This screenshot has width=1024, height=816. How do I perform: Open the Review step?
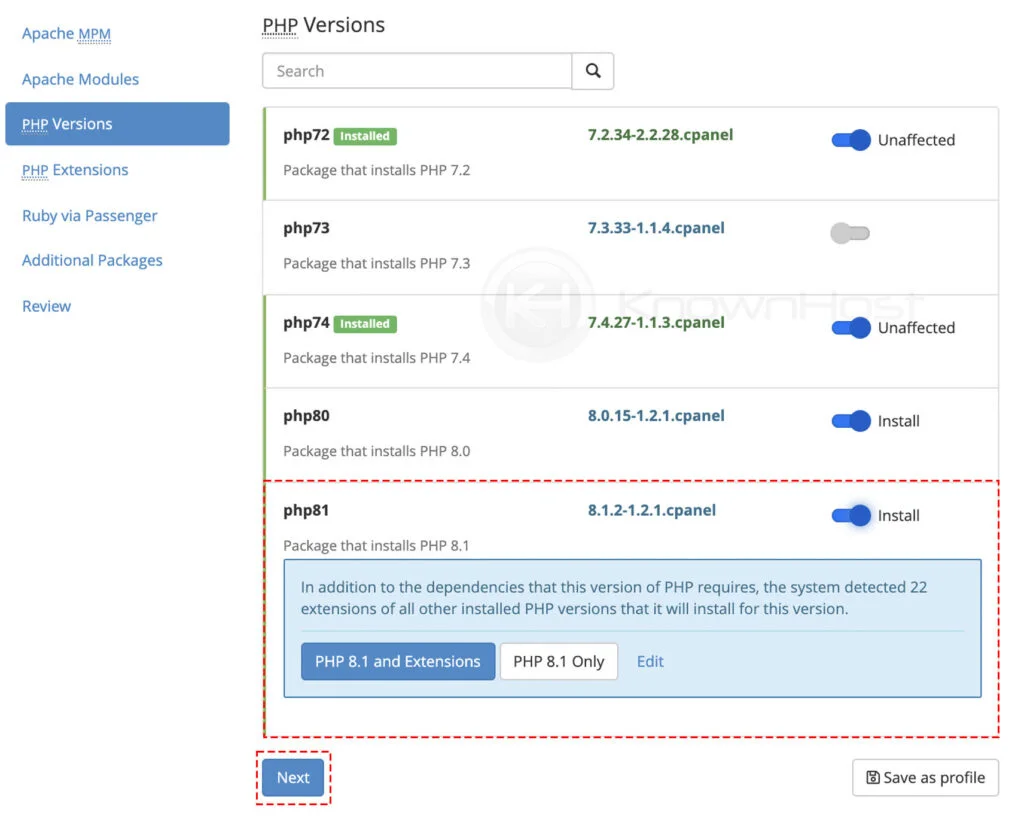[x=46, y=306]
